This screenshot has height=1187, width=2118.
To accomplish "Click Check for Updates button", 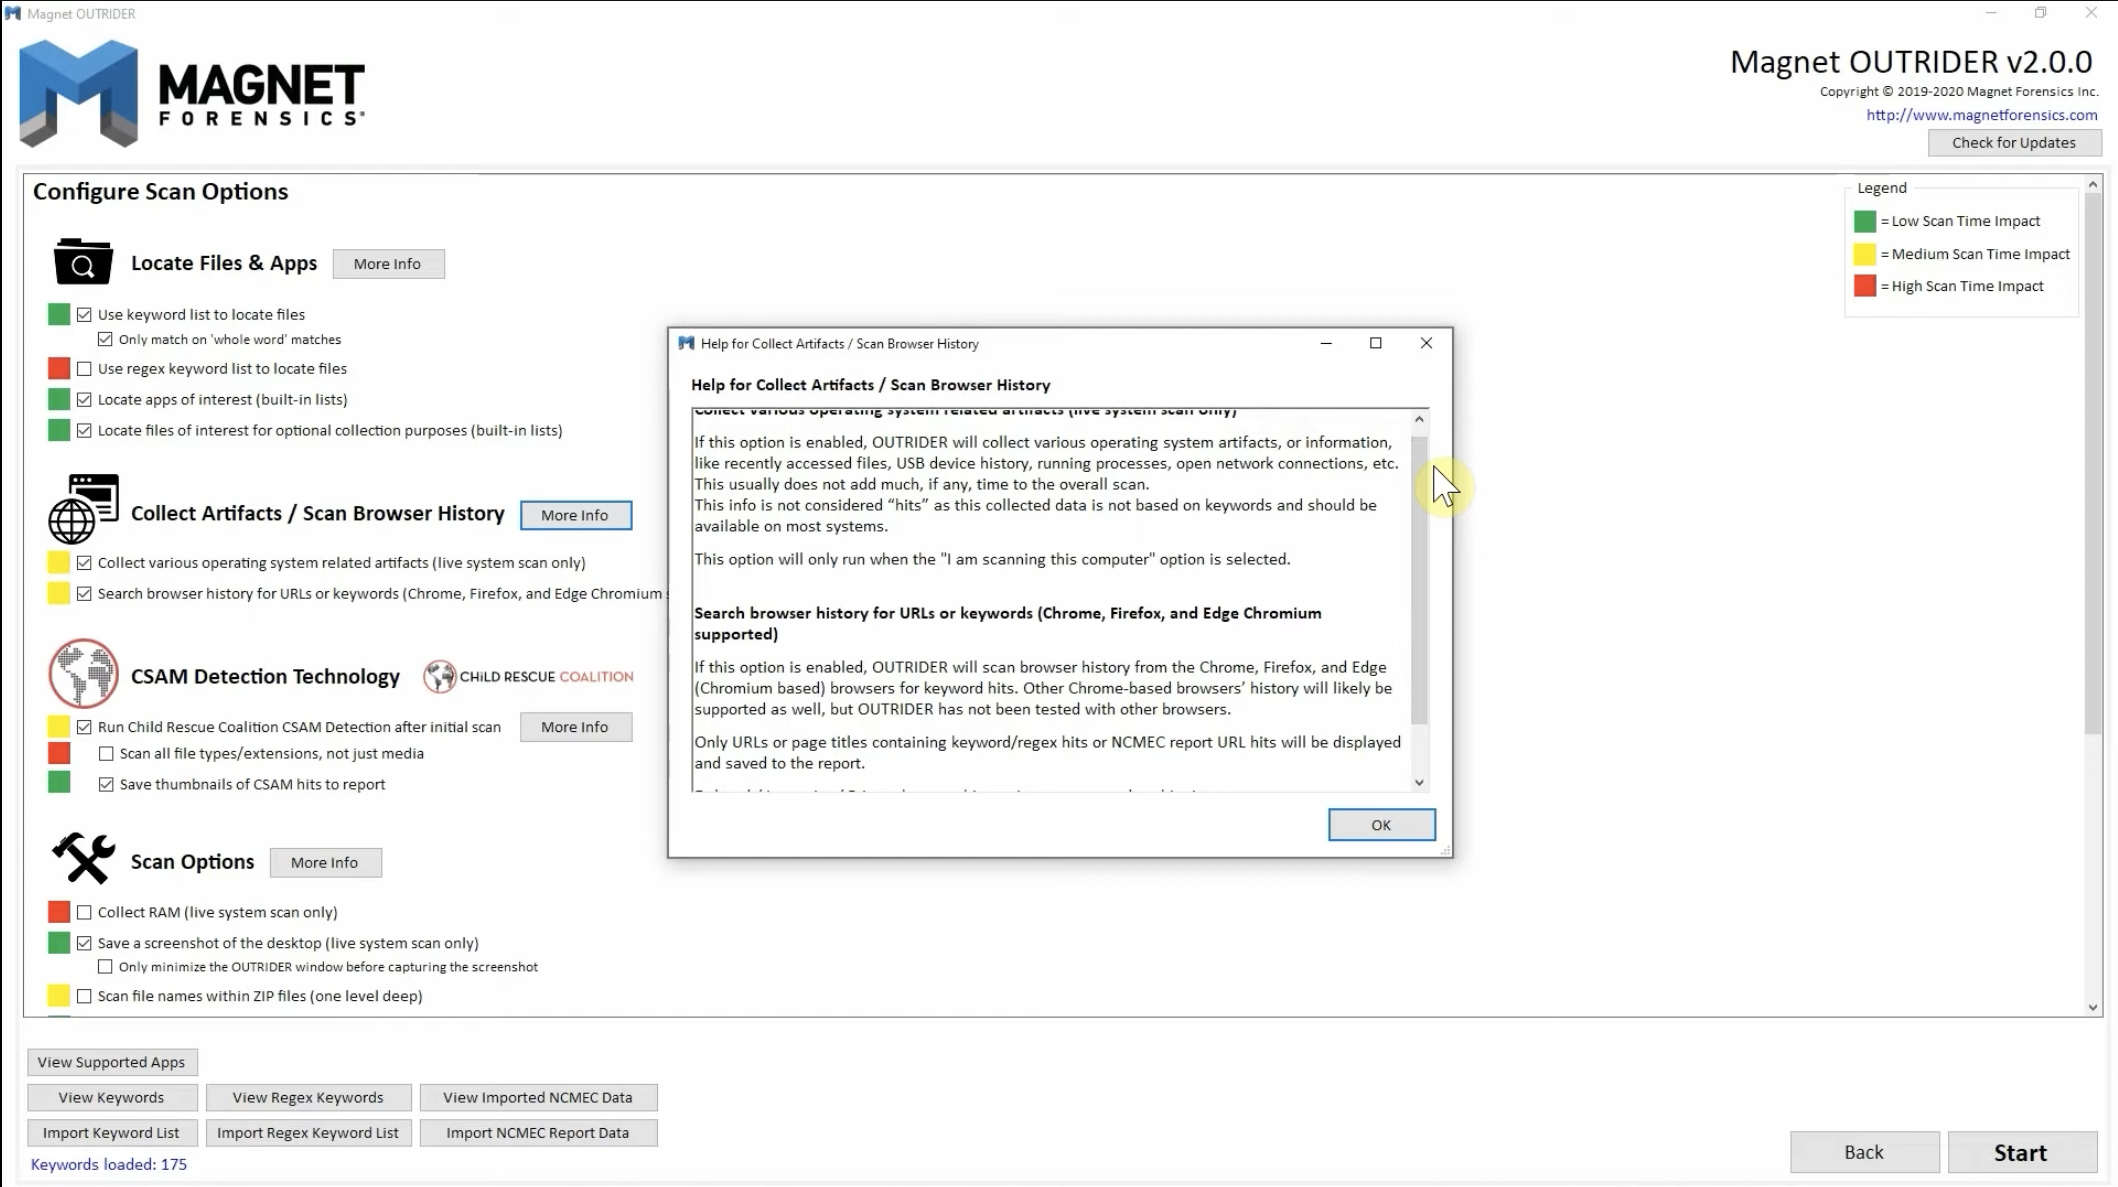I will [2014, 143].
